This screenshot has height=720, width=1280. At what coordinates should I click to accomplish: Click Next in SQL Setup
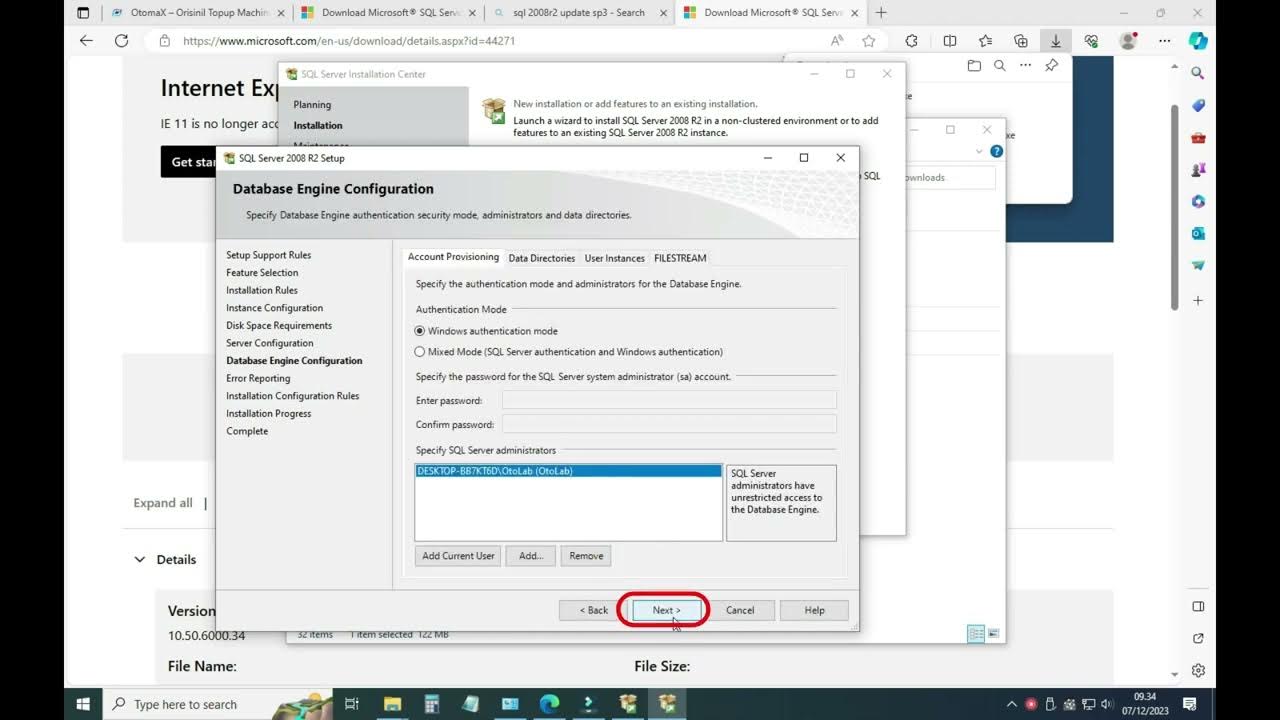click(x=666, y=610)
